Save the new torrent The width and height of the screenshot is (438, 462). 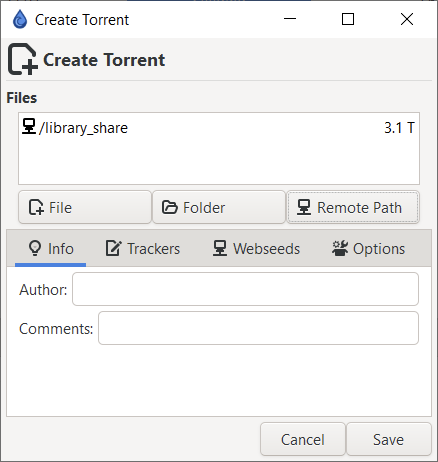pyautogui.click(x=389, y=439)
